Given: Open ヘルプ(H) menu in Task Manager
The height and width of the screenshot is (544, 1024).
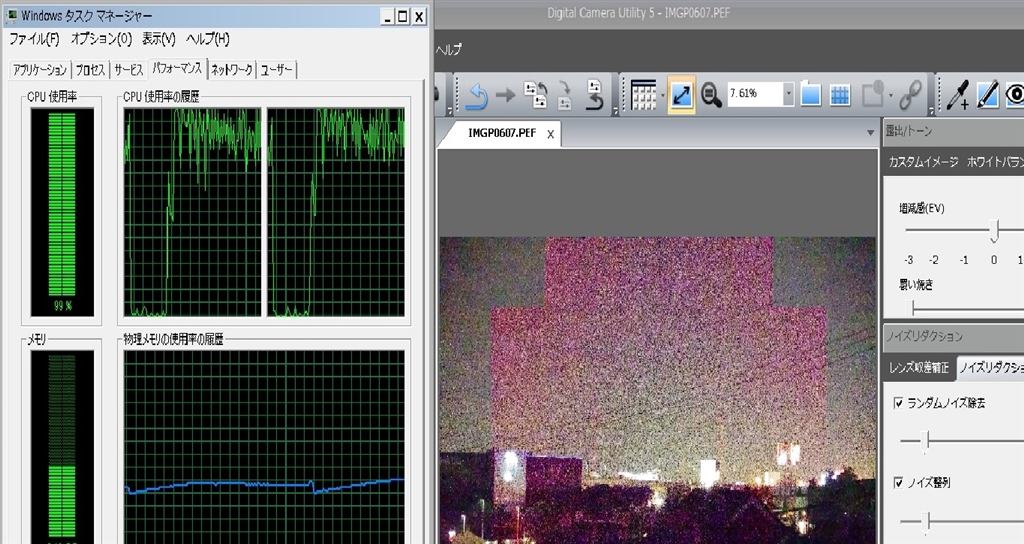Looking at the screenshot, I should click(x=208, y=39).
